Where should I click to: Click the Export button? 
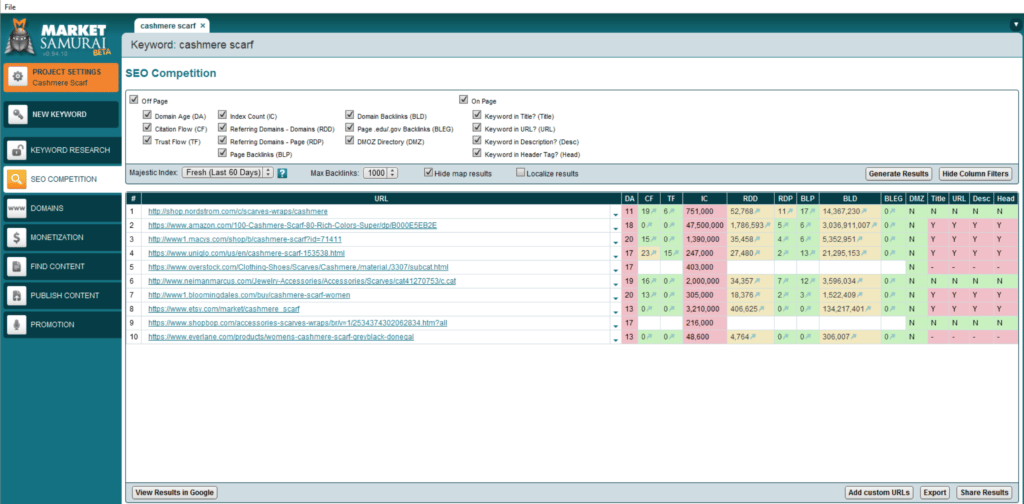coord(935,492)
